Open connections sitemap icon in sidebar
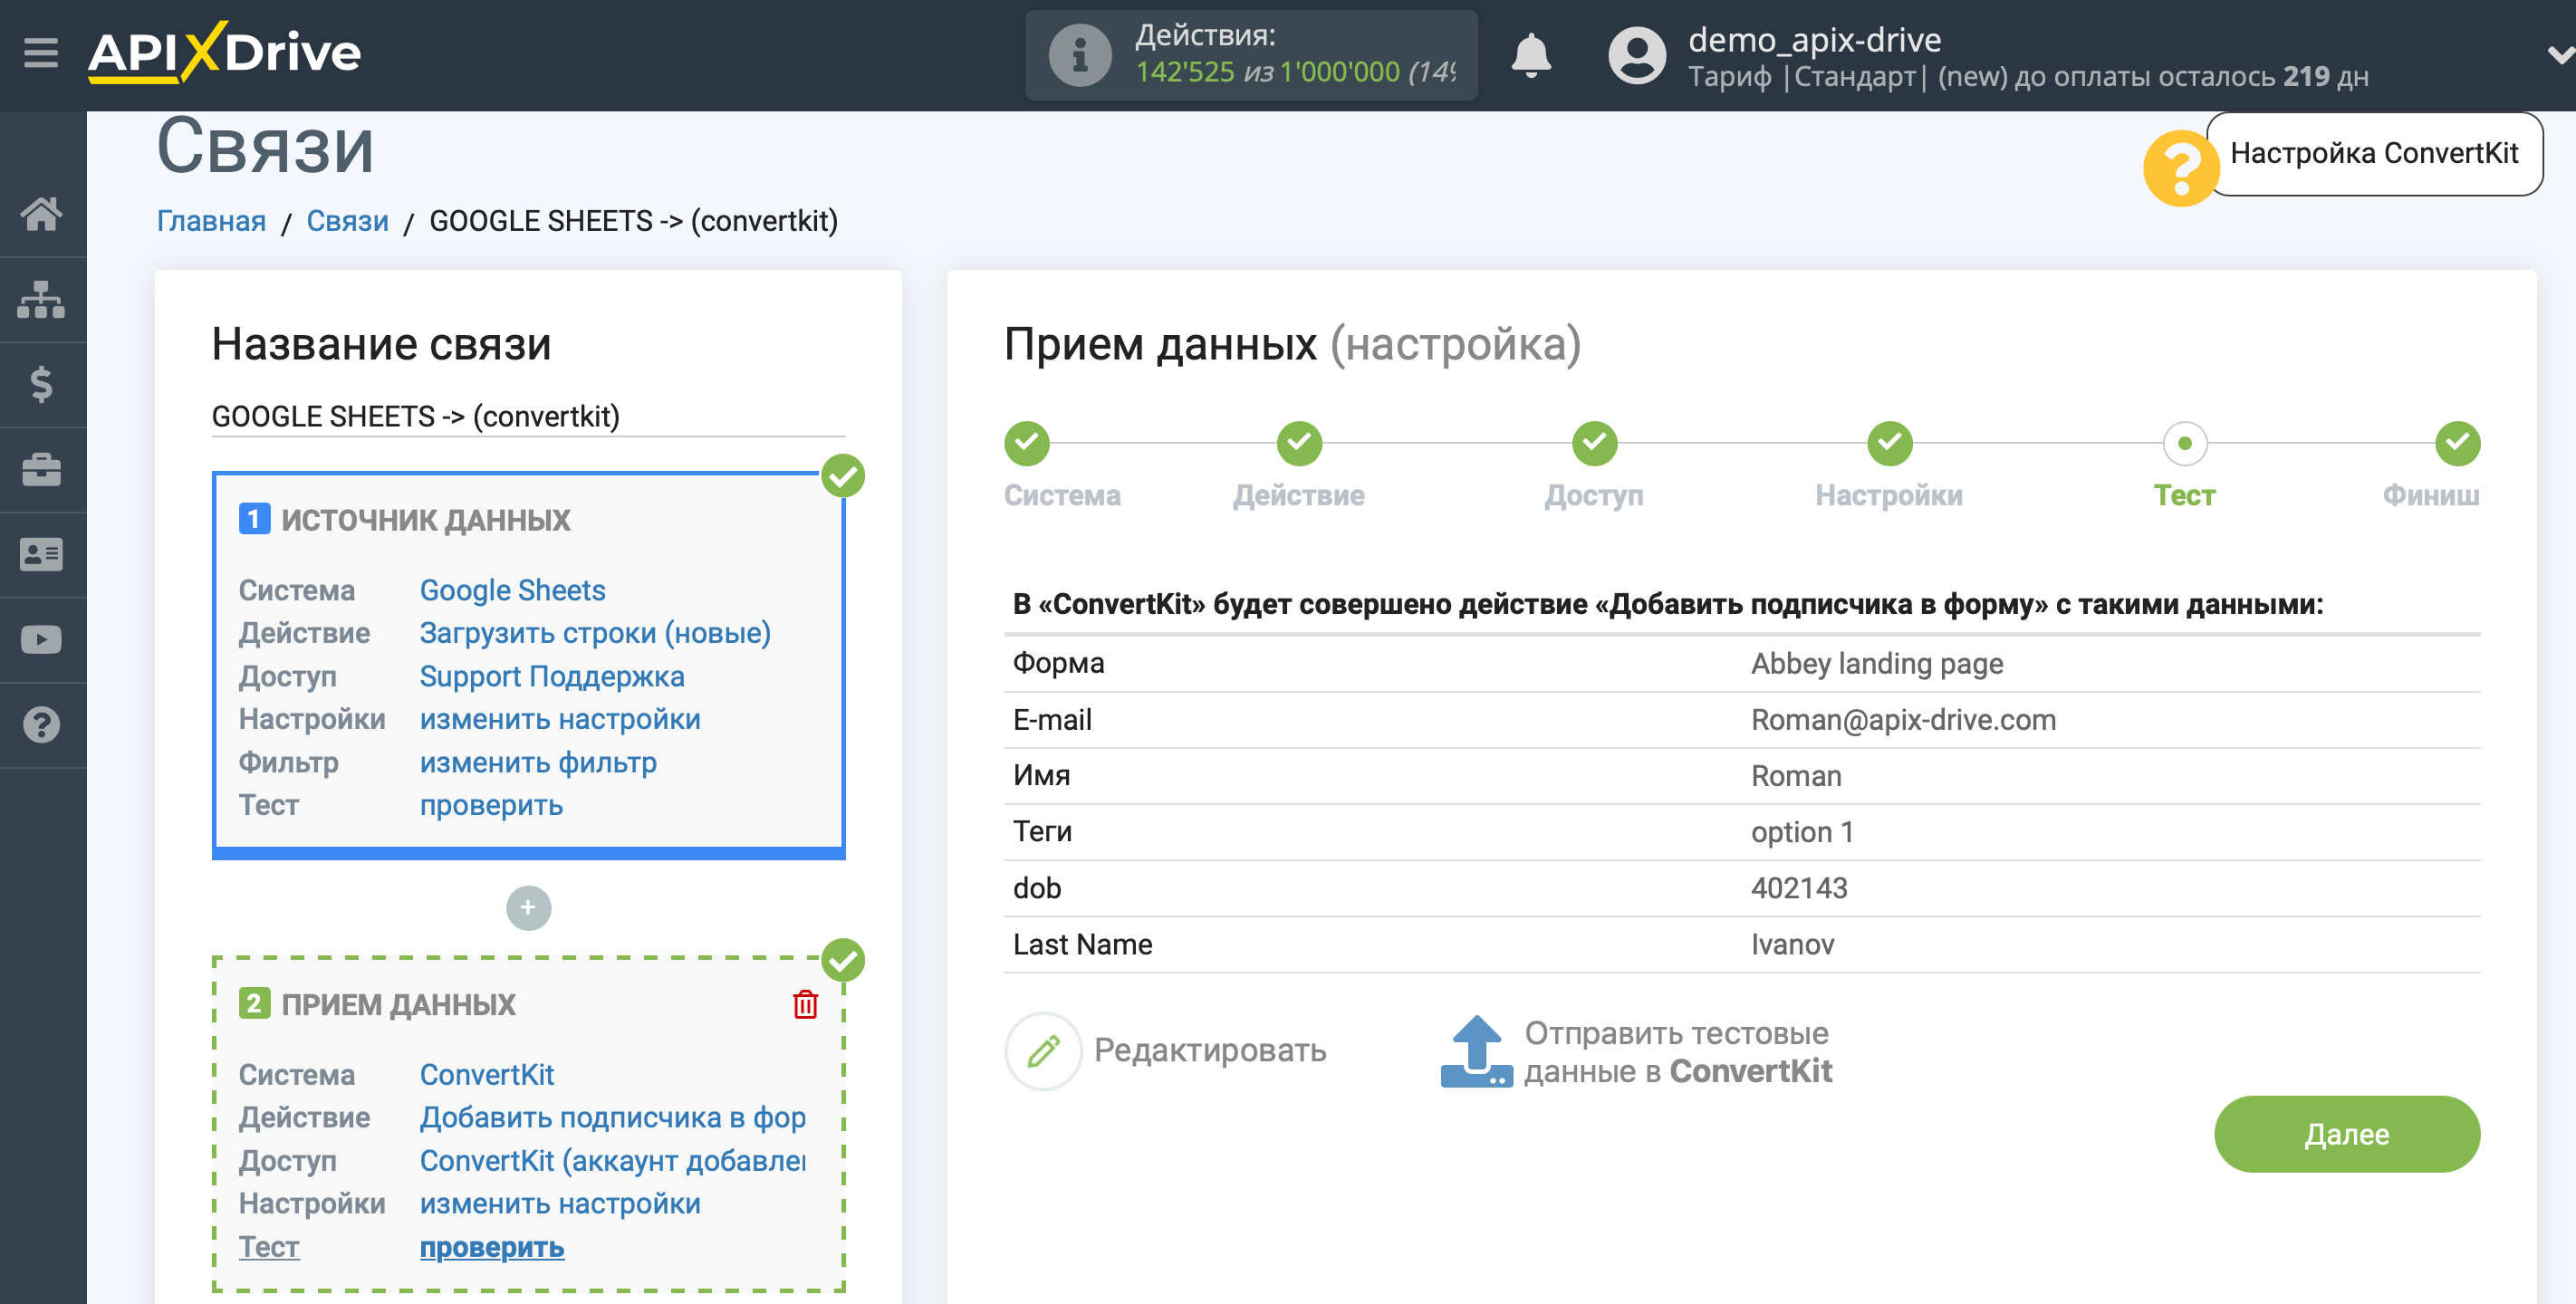This screenshot has width=2576, height=1304. 41,299
